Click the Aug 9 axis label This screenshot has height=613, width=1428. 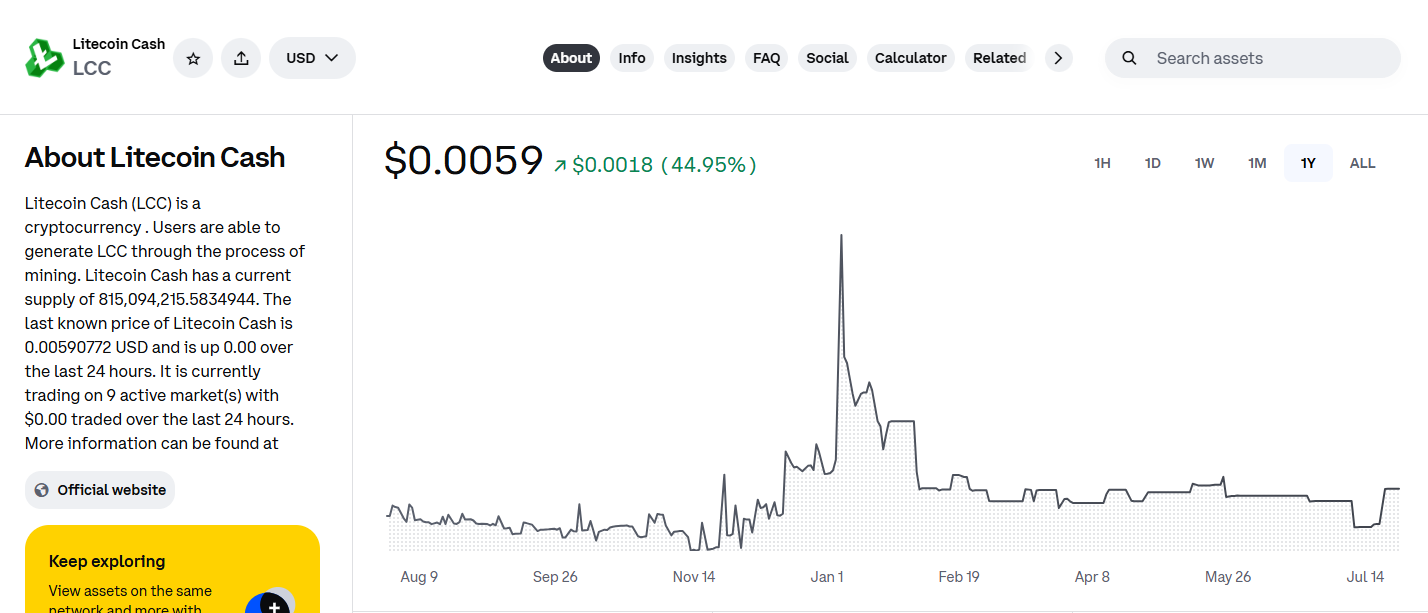[419, 577]
